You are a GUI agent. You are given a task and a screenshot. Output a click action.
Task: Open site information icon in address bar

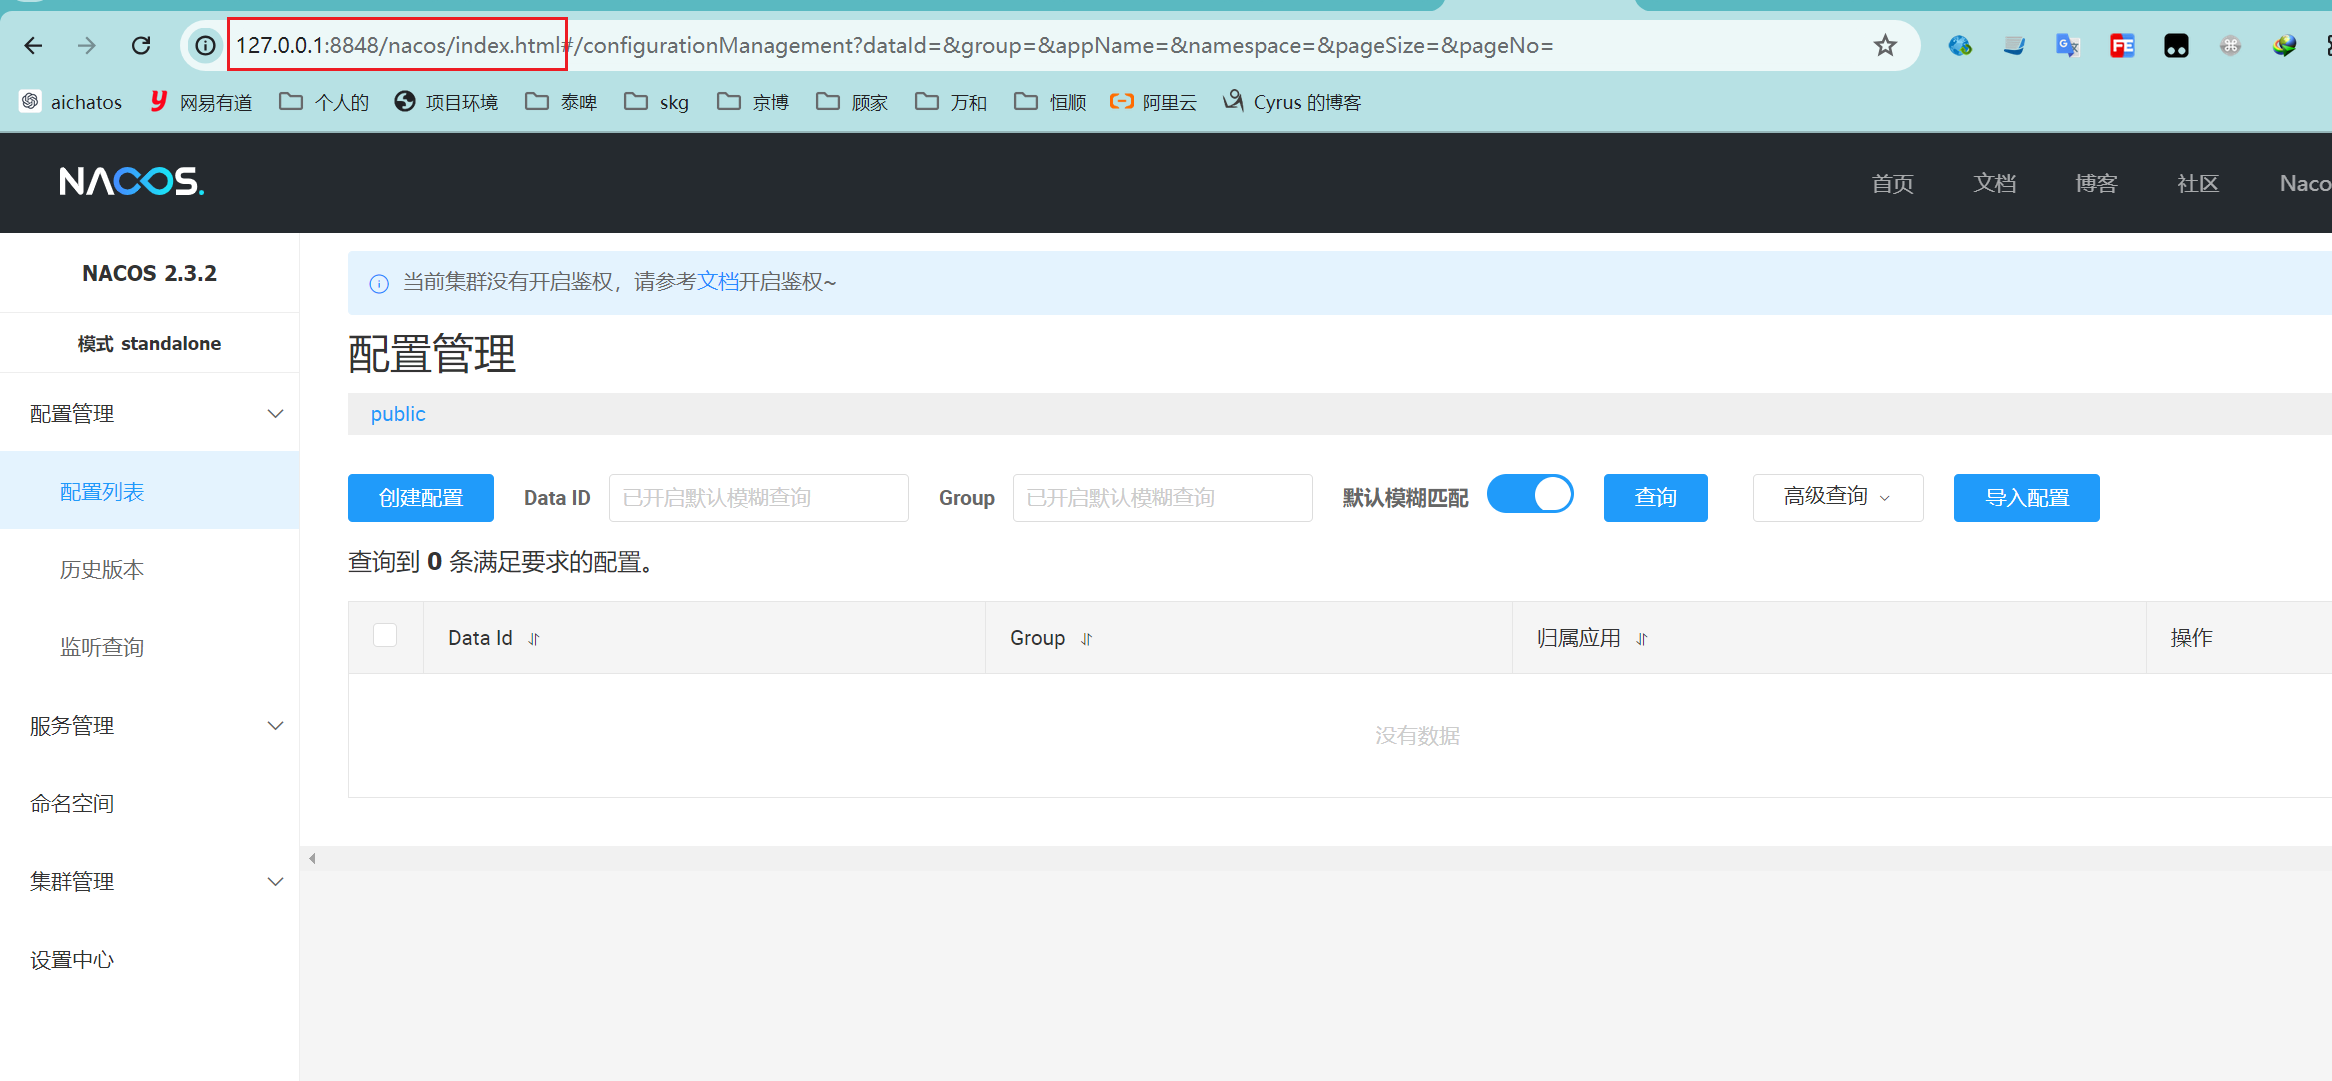pos(205,45)
